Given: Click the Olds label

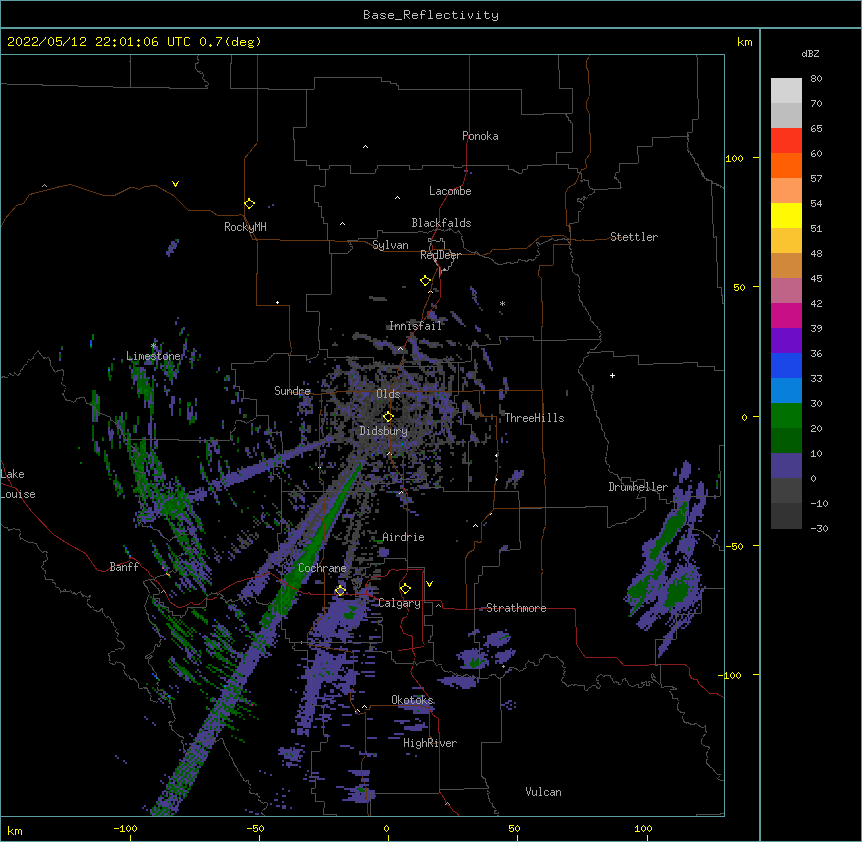Looking at the screenshot, I should 388,394.
